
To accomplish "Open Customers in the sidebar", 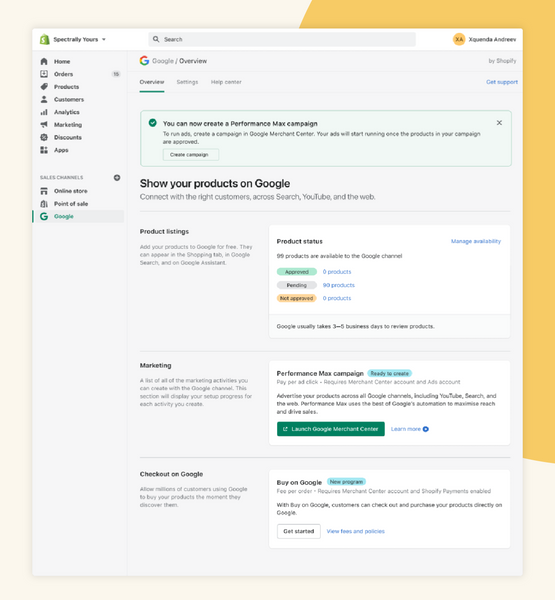I will click(69, 99).
